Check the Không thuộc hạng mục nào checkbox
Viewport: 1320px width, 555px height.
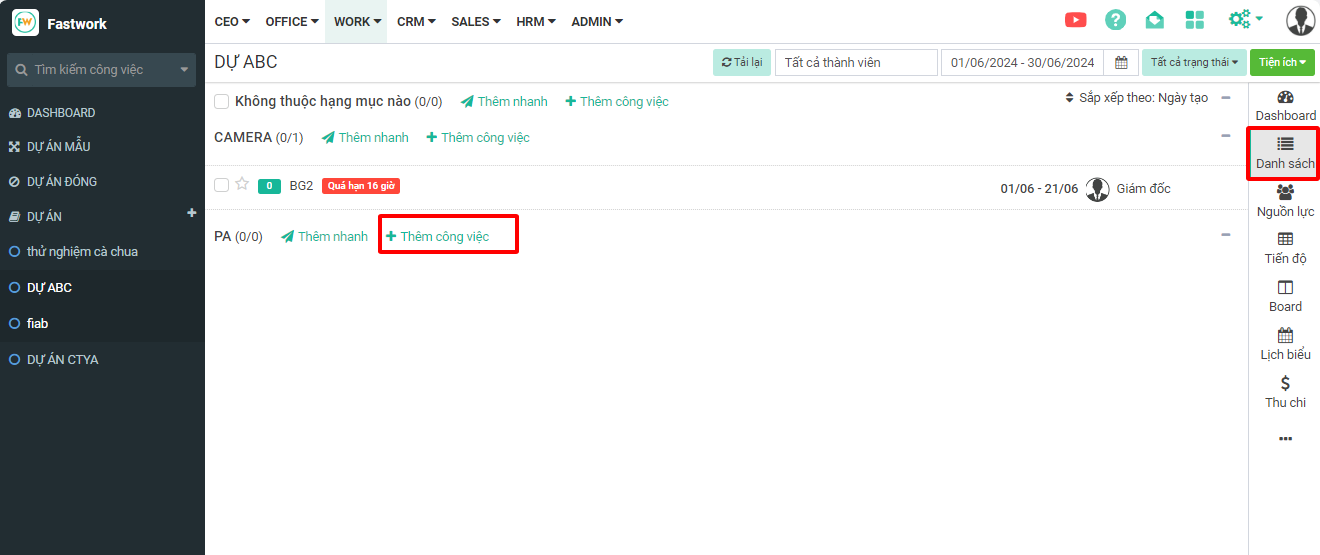tap(222, 102)
